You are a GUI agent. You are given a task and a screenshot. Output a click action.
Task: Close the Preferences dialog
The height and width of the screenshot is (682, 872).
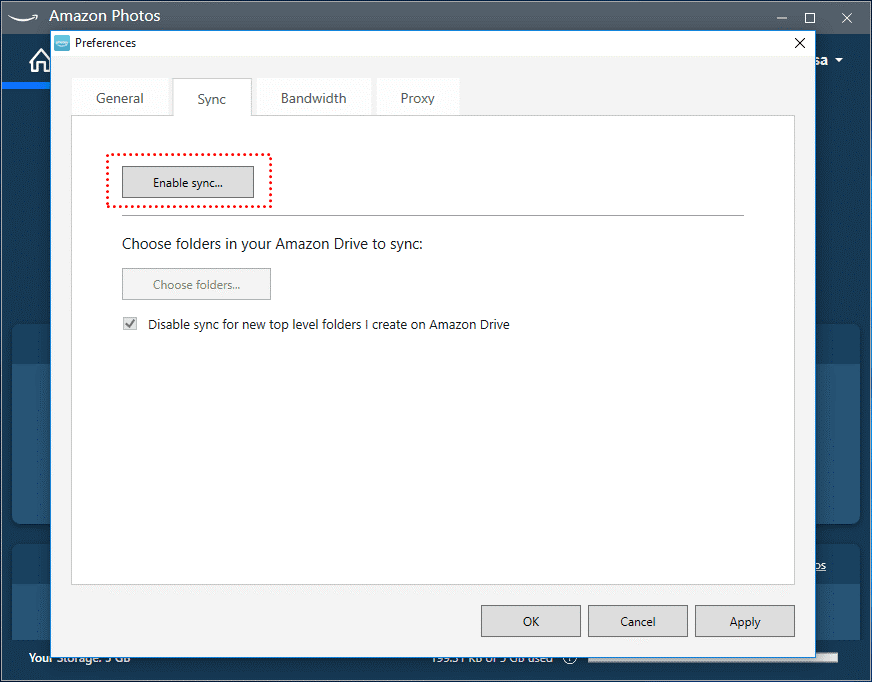[799, 43]
